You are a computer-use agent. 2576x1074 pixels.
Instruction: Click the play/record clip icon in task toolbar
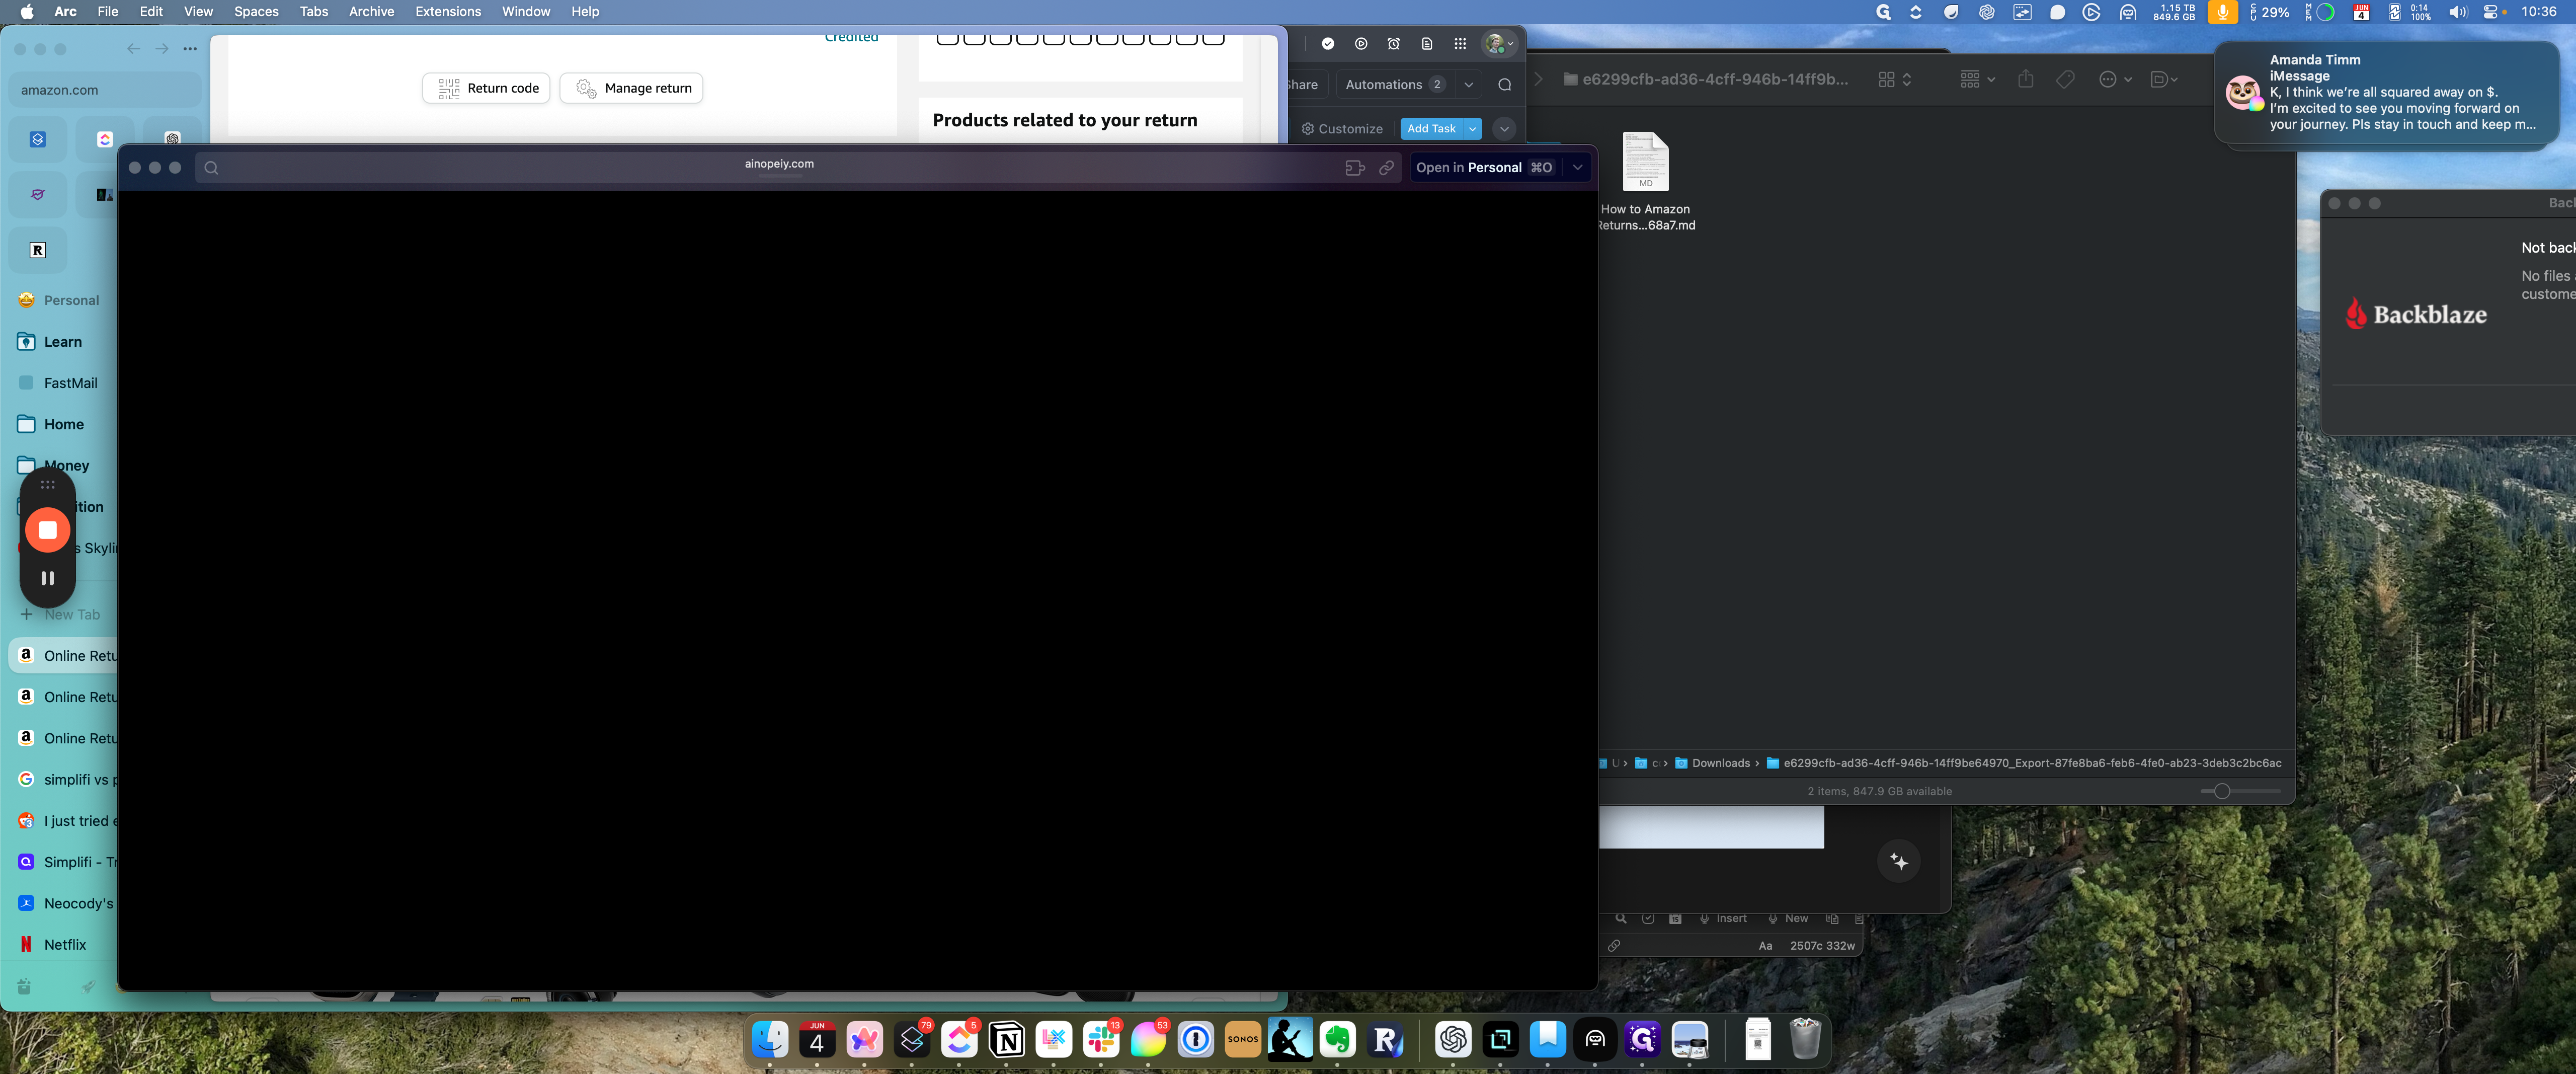pyautogui.click(x=1360, y=44)
